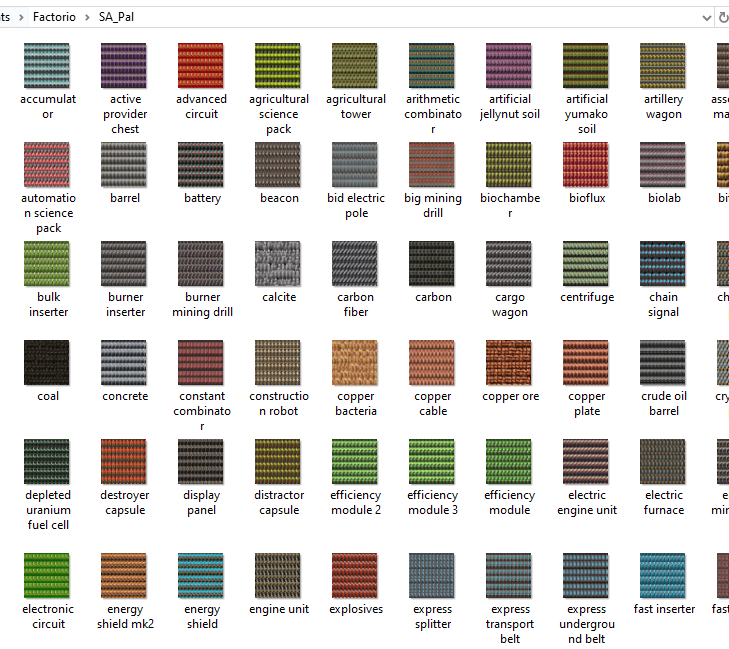The width and height of the screenshot is (729, 649).
Task: Open the address bar history dropdown
Action: pos(707,18)
